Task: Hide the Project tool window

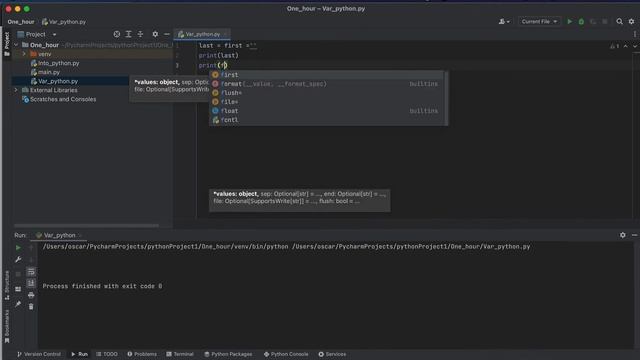Action: tap(167, 34)
